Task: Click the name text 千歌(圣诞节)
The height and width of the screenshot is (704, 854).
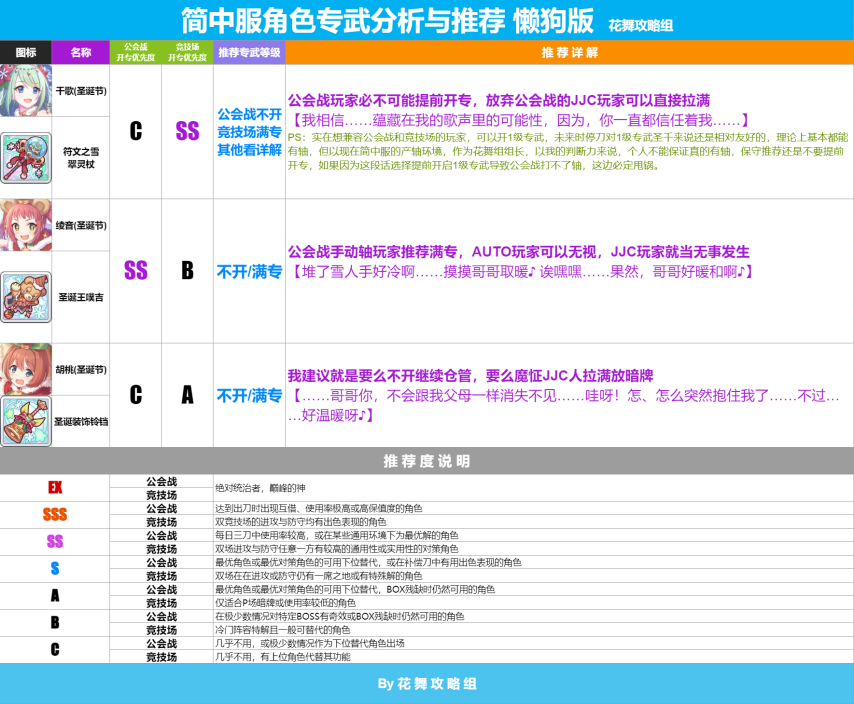Action: [x=81, y=91]
